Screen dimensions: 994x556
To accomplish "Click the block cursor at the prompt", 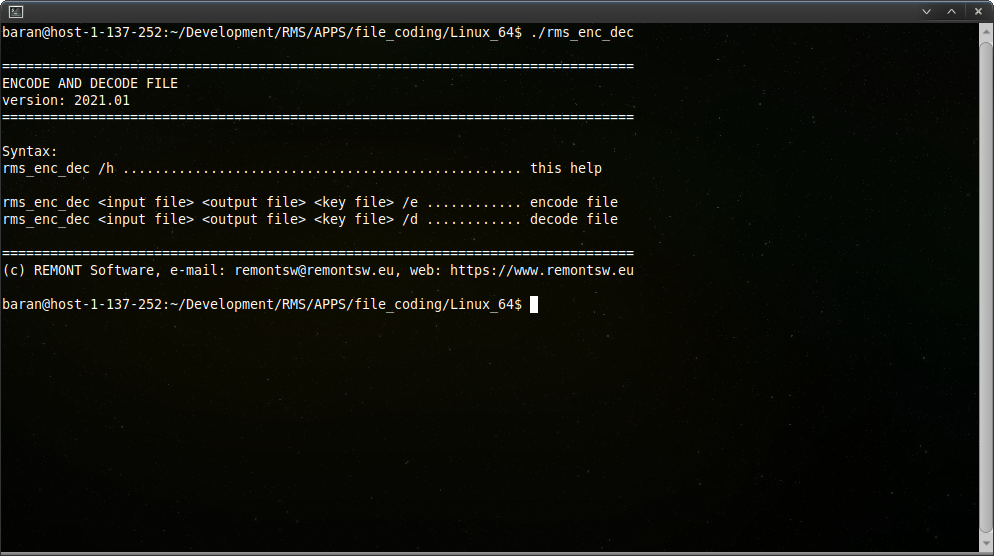I will (534, 305).
